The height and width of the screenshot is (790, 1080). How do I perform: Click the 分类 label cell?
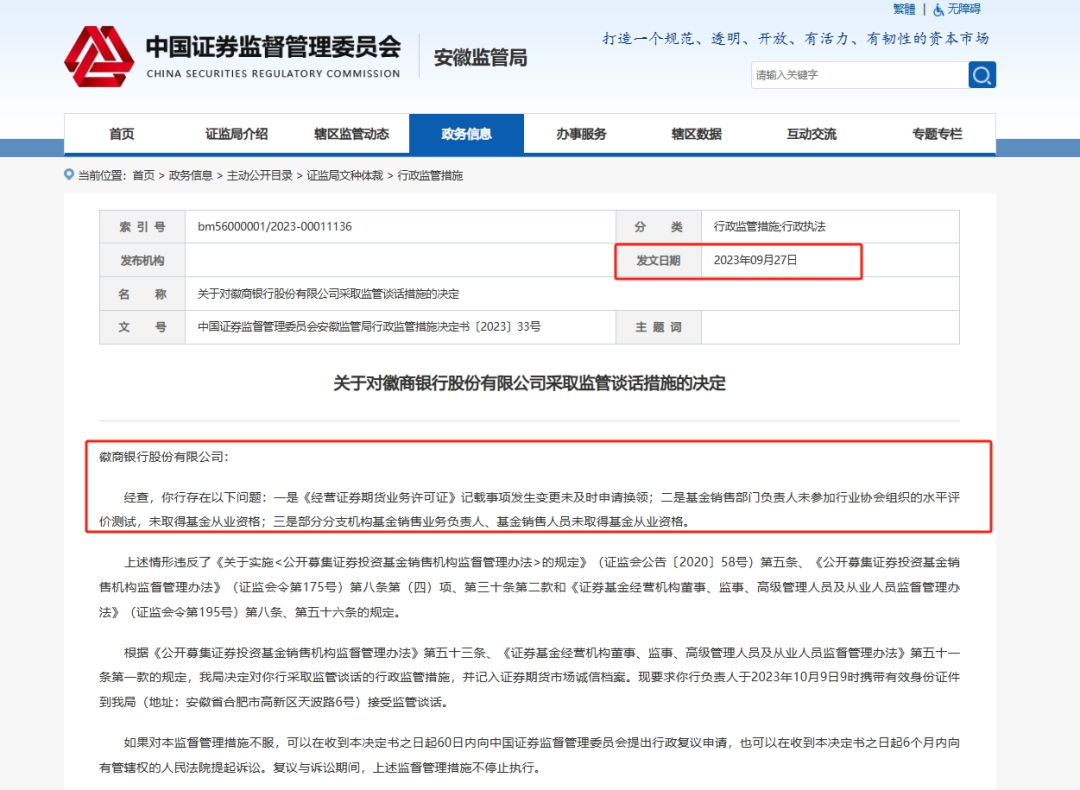658,227
